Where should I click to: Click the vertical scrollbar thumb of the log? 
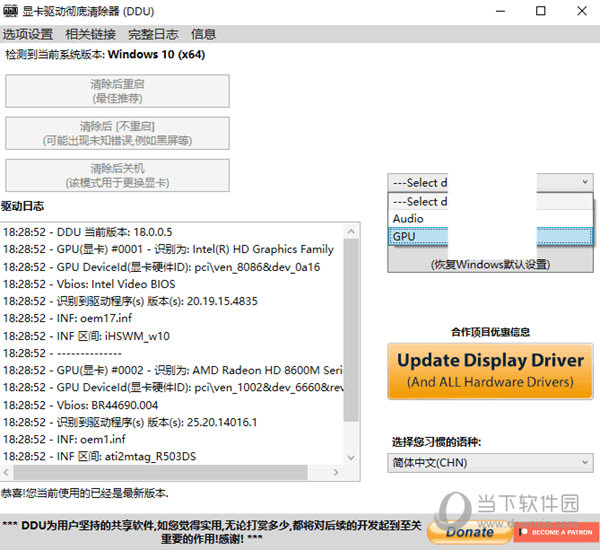coord(351,330)
